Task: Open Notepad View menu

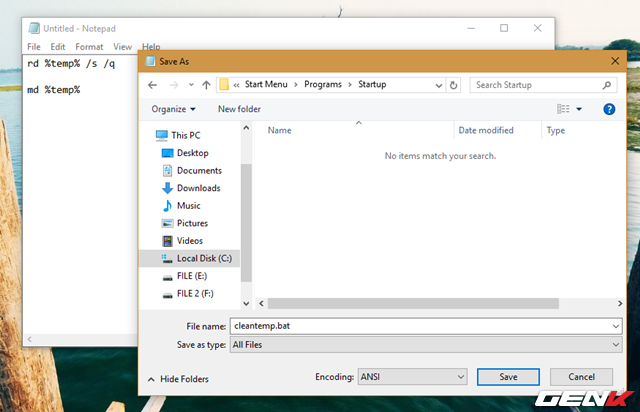Action: click(122, 47)
